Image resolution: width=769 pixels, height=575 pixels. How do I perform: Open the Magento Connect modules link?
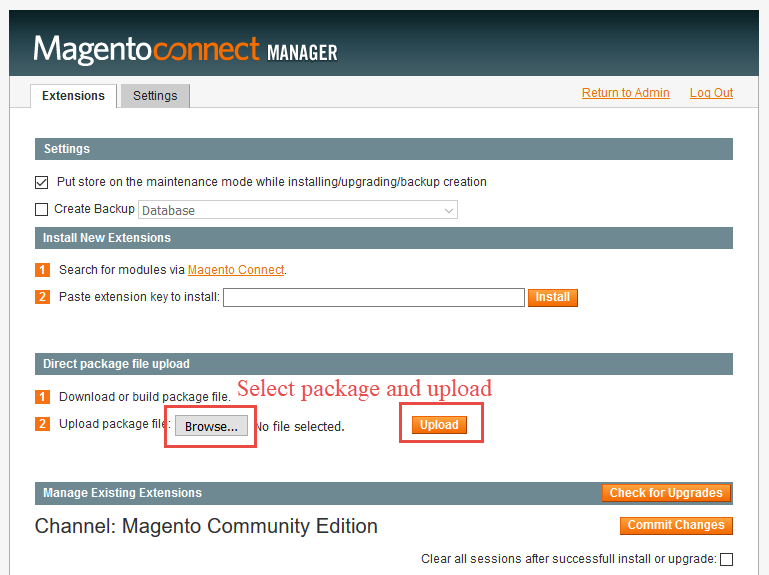(x=236, y=270)
